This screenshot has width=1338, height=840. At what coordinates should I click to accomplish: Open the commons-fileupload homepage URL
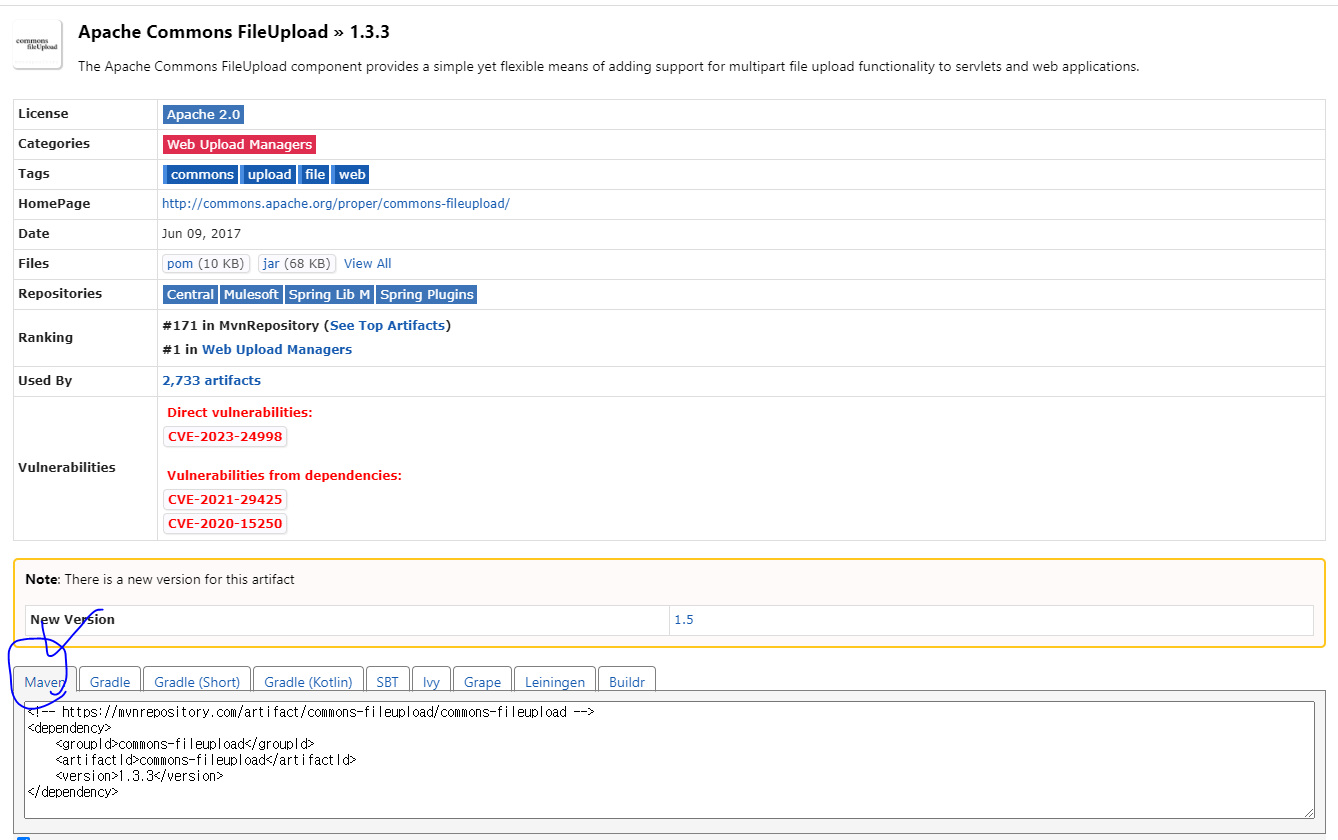336,203
